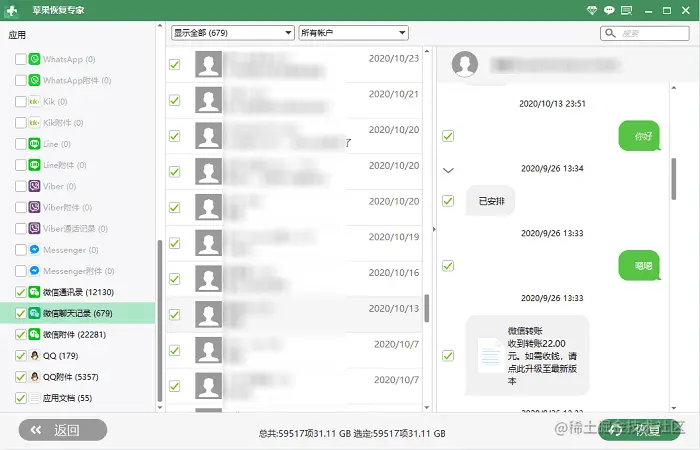Click the message list icon in title bar
700x450 pixels.
626,10
